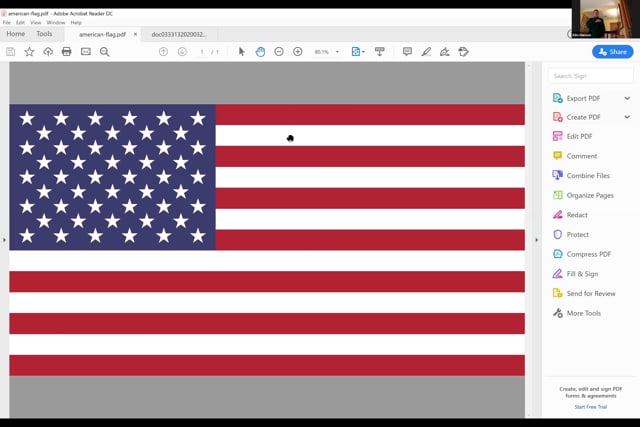
Task: Switch to the Tools tab
Action: point(44,34)
